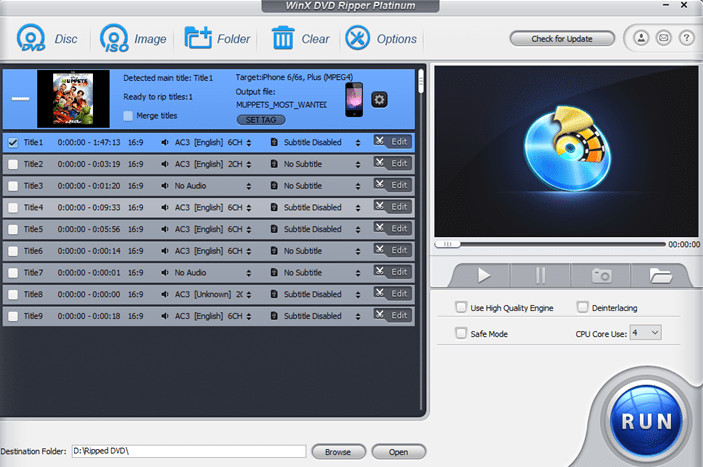Check the Title4 checkbox

click(13, 208)
